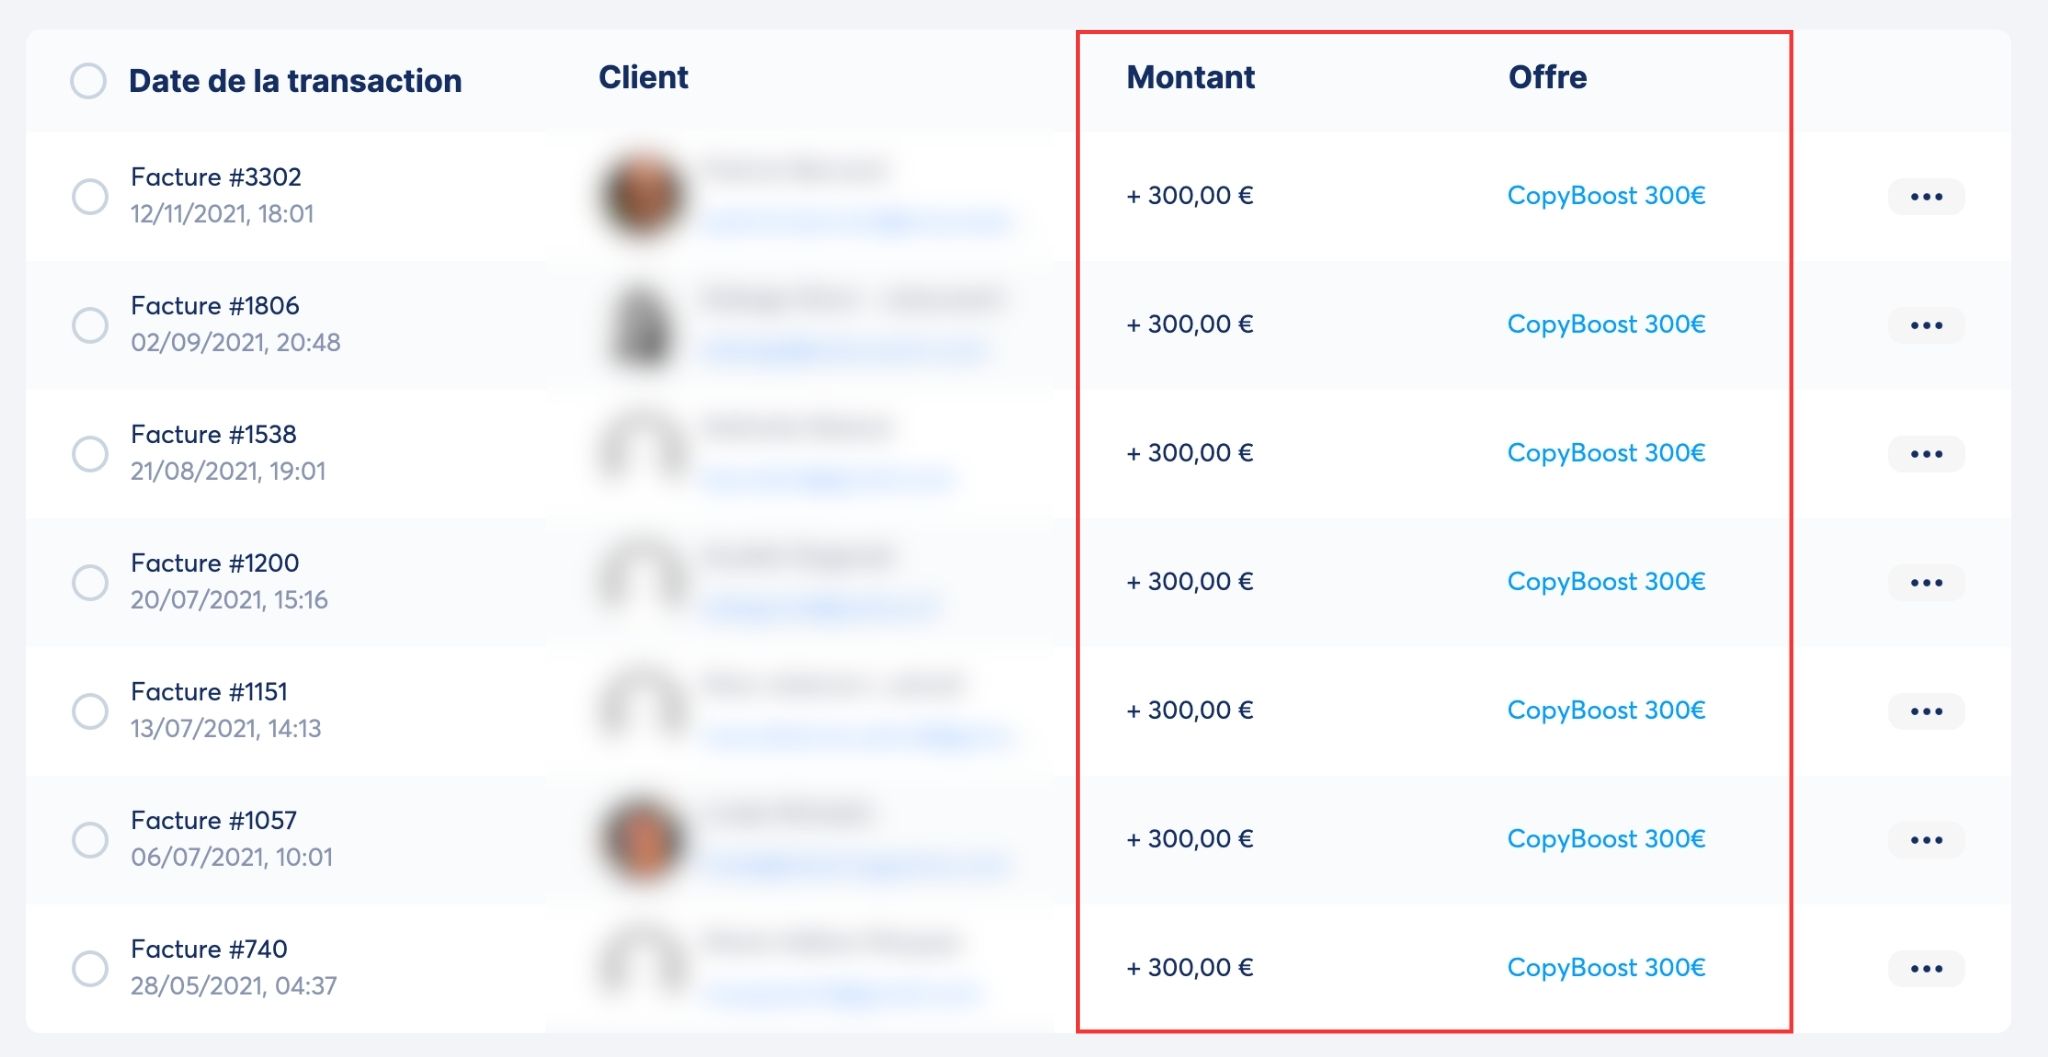The width and height of the screenshot is (2048, 1057).
Task: Click the + 300,00 € amount for Facture #1538
Action: tap(1189, 453)
